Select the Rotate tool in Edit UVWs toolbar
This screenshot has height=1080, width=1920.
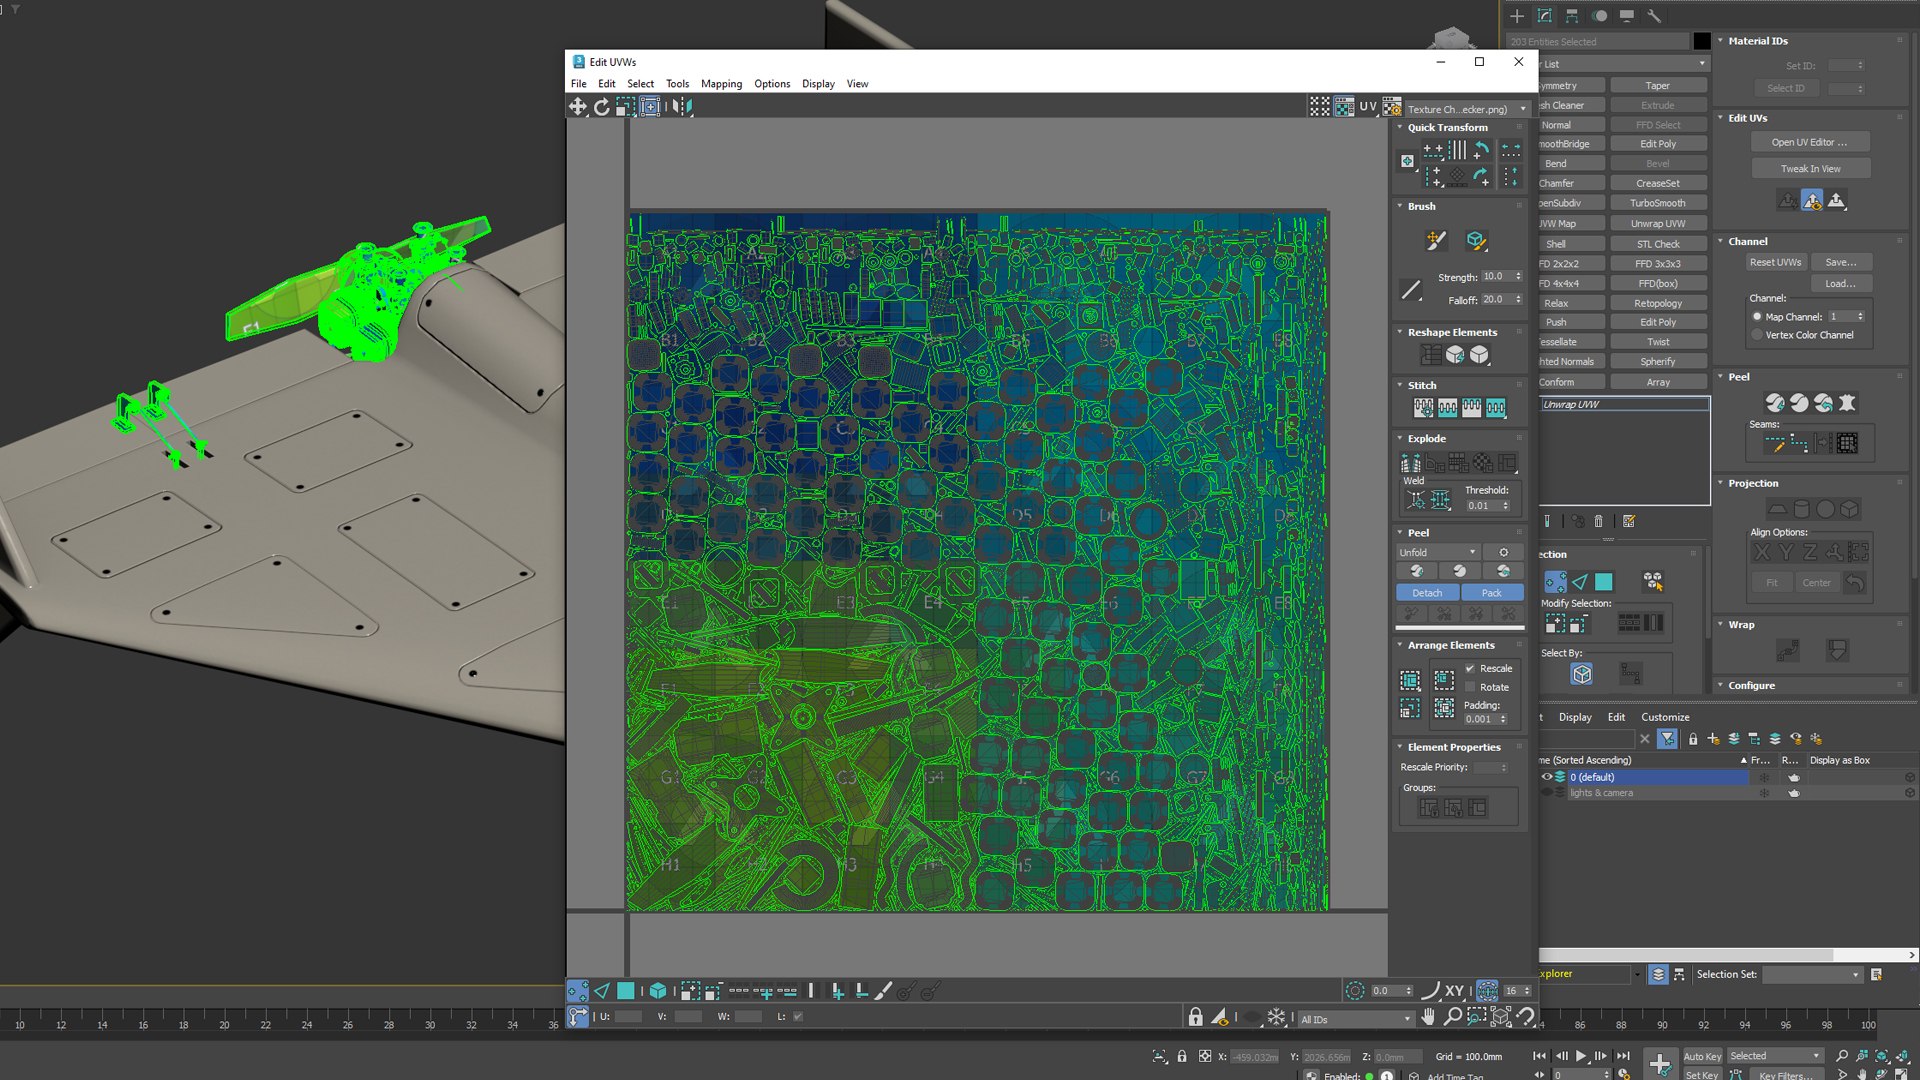click(602, 107)
